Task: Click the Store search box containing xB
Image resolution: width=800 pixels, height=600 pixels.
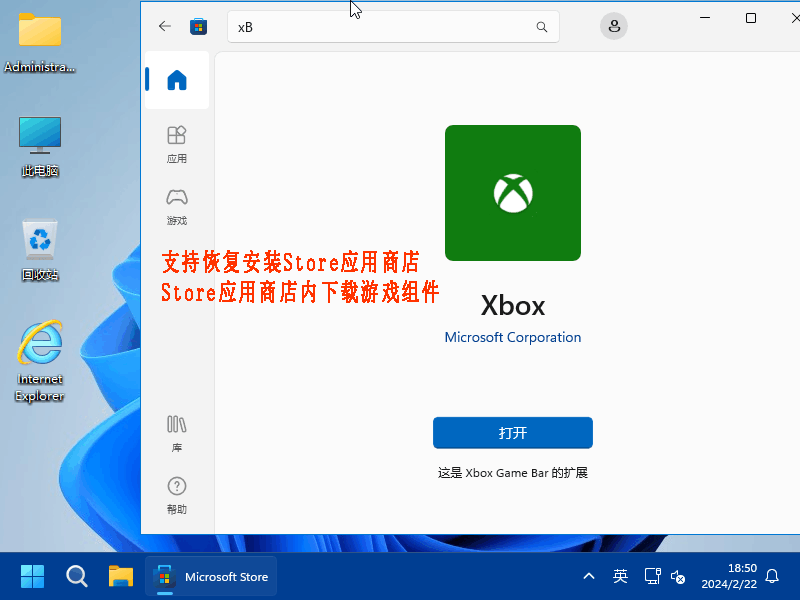Action: coord(393,27)
